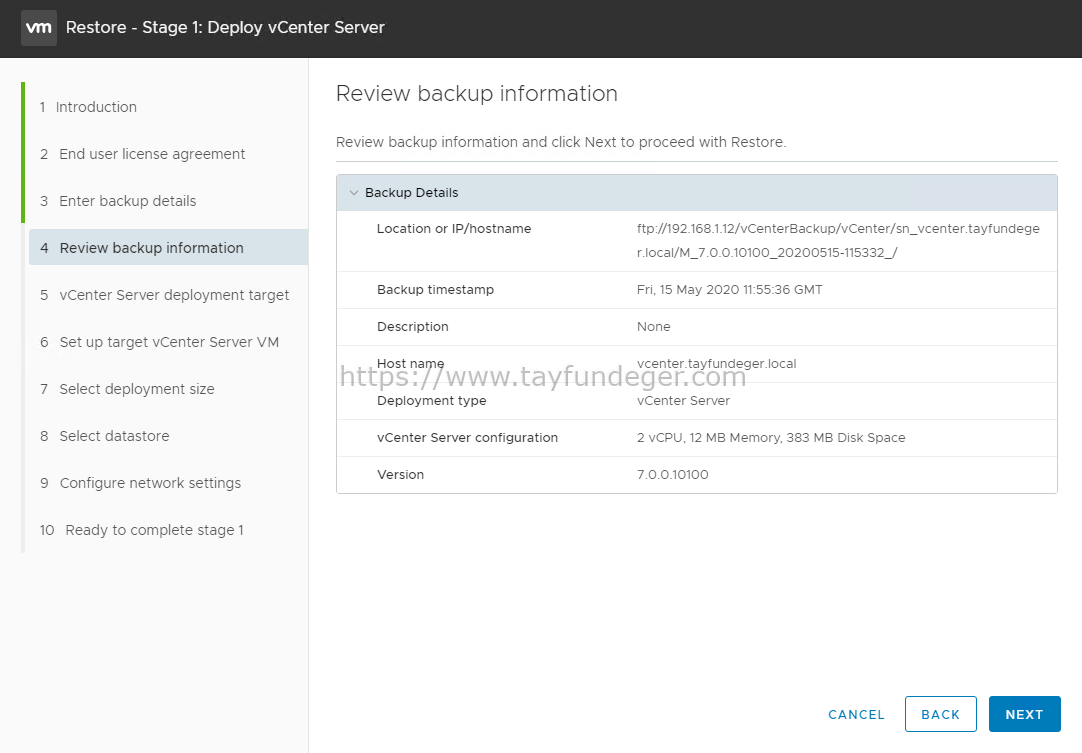Open step 2 End user license agreement

(x=142, y=154)
